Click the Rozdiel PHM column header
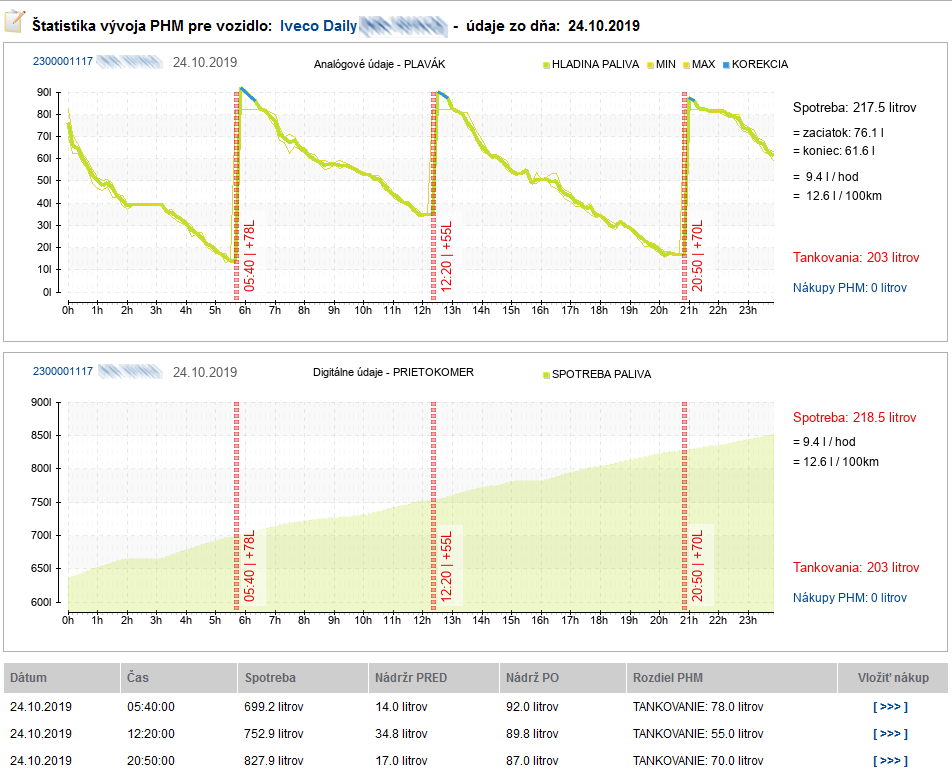Viewport: 952px width, 773px height. pyautogui.click(x=668, y=678)
